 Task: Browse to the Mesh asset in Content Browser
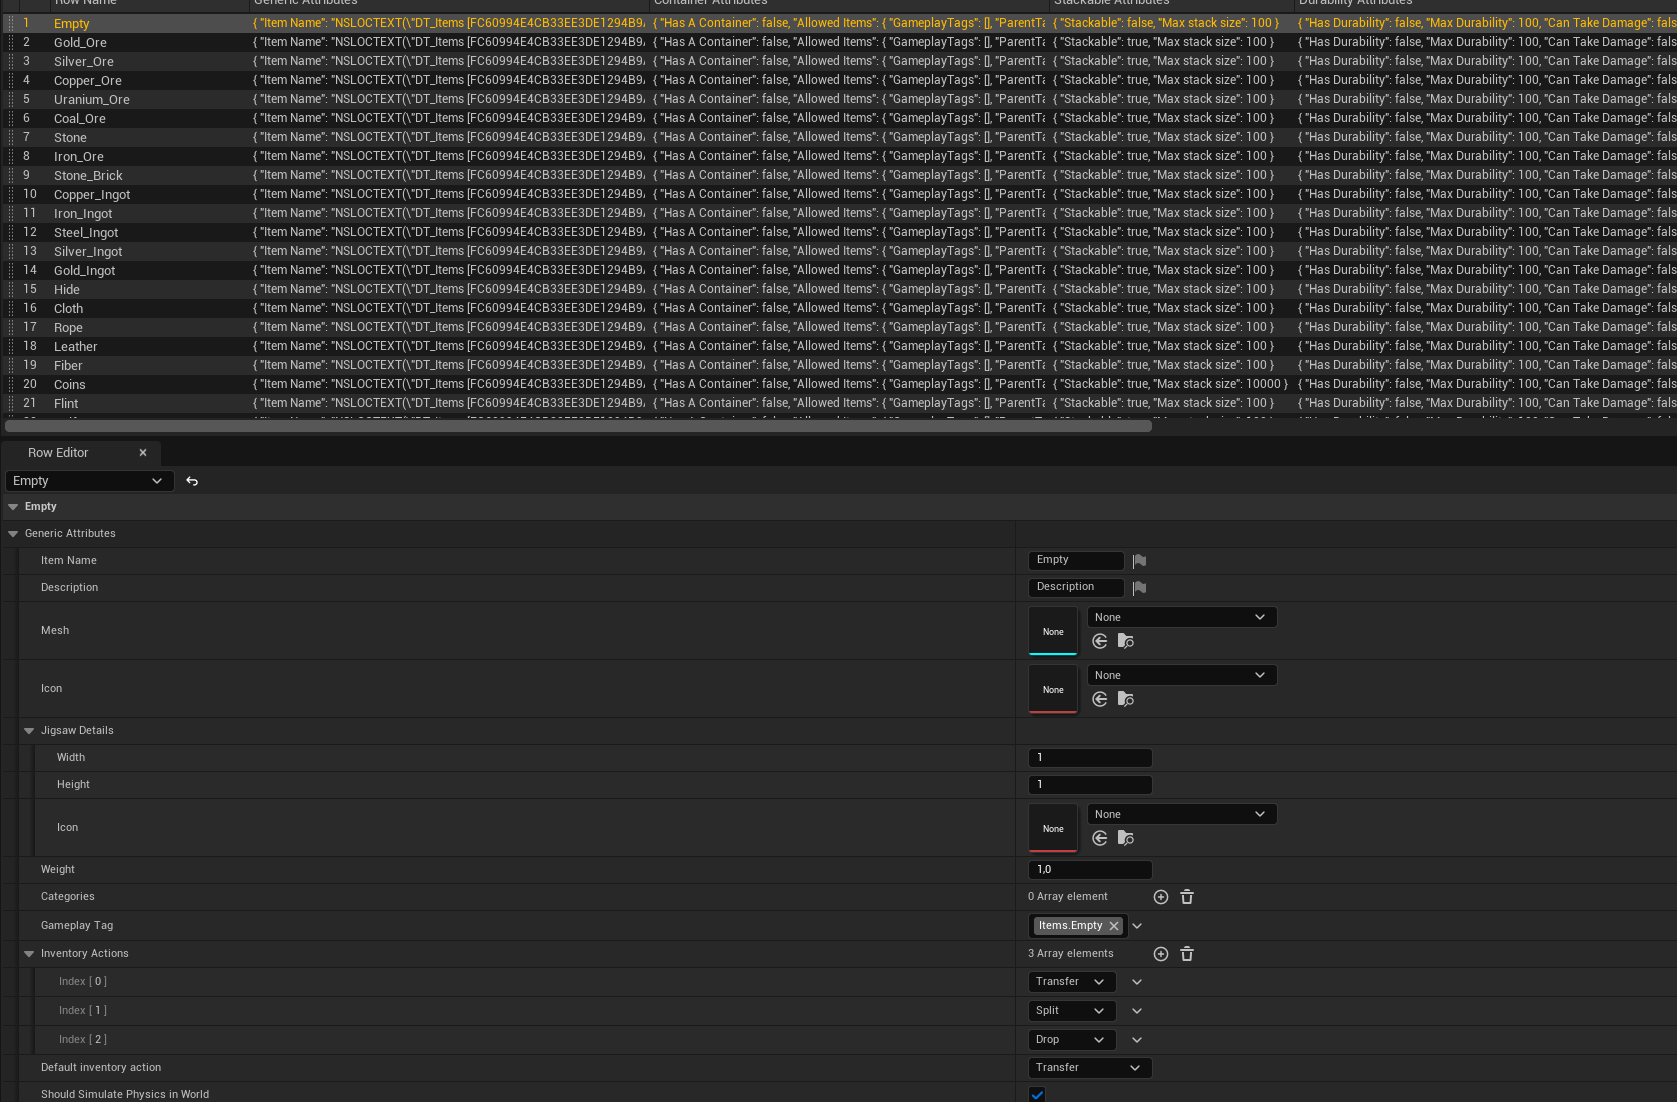pos(1126,641)
